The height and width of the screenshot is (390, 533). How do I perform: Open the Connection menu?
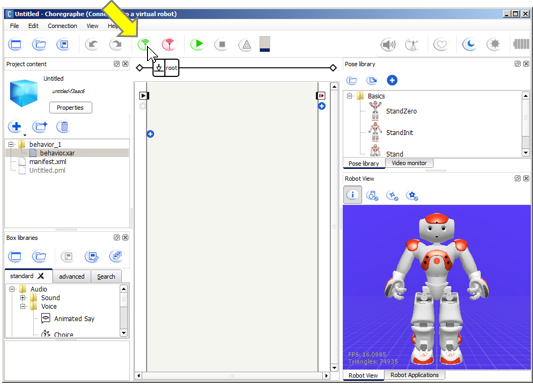click(62, 26)
